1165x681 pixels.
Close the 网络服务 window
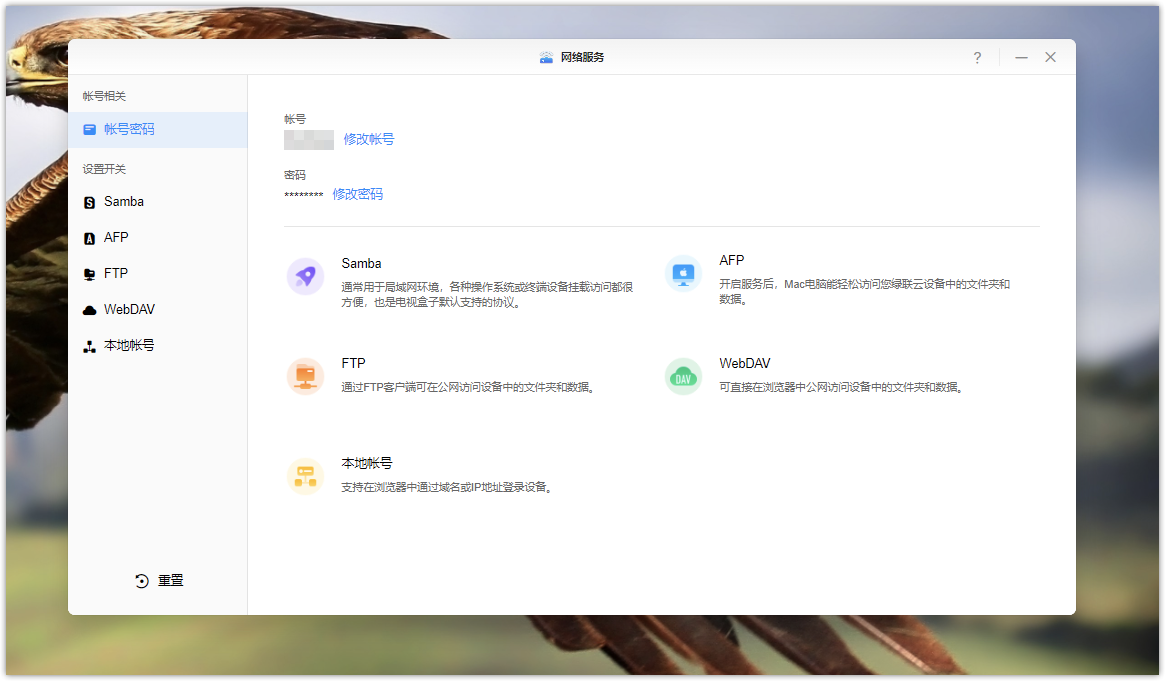[1051, 57]
